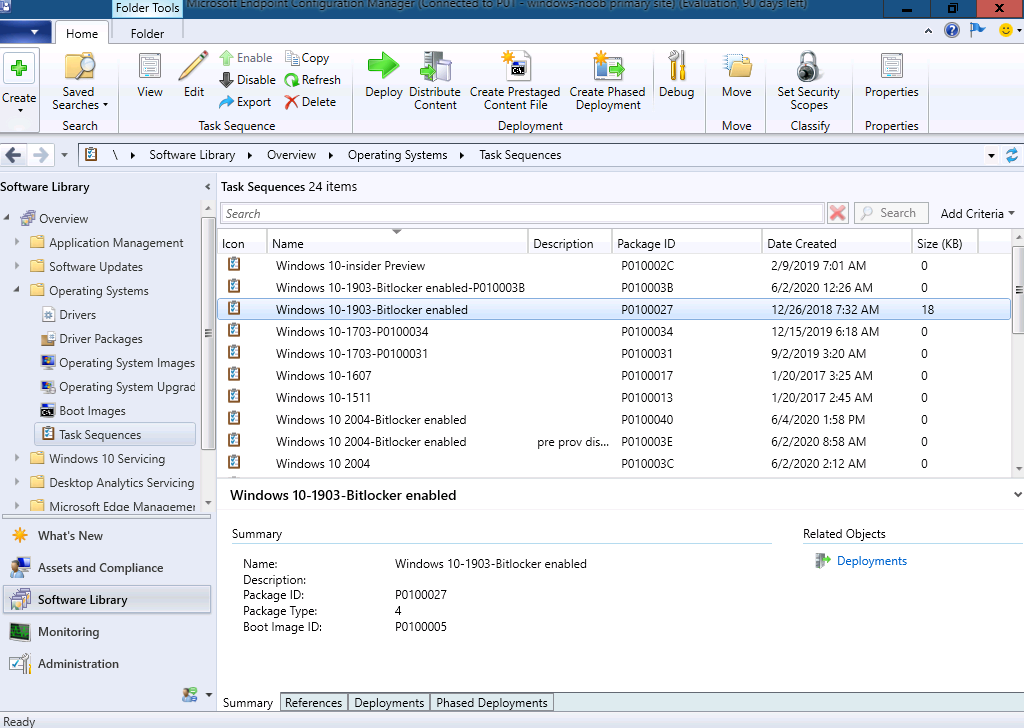Export the selected task sequence
The width and height of the screenshot is (1024, 728).
click(x=245, y=102)
